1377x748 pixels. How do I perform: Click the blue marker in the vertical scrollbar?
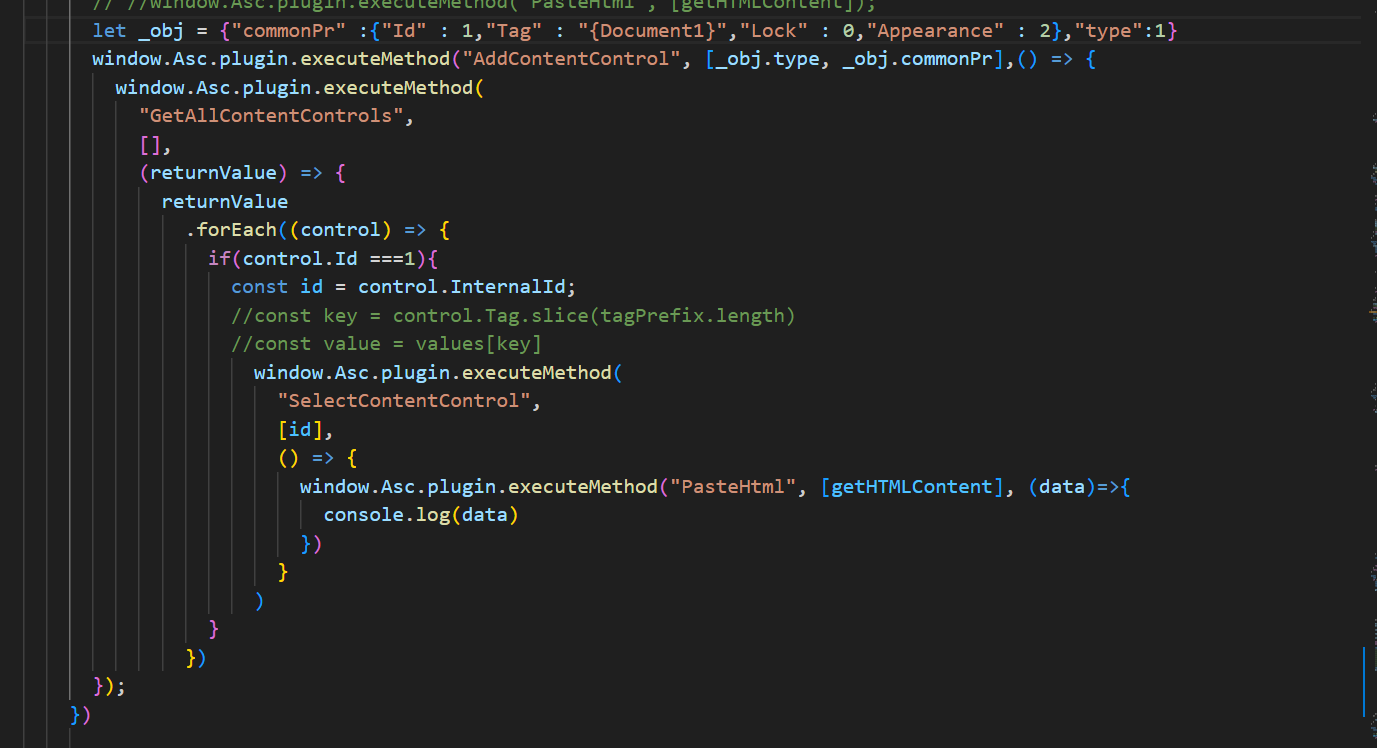(x=1364, y=682)
